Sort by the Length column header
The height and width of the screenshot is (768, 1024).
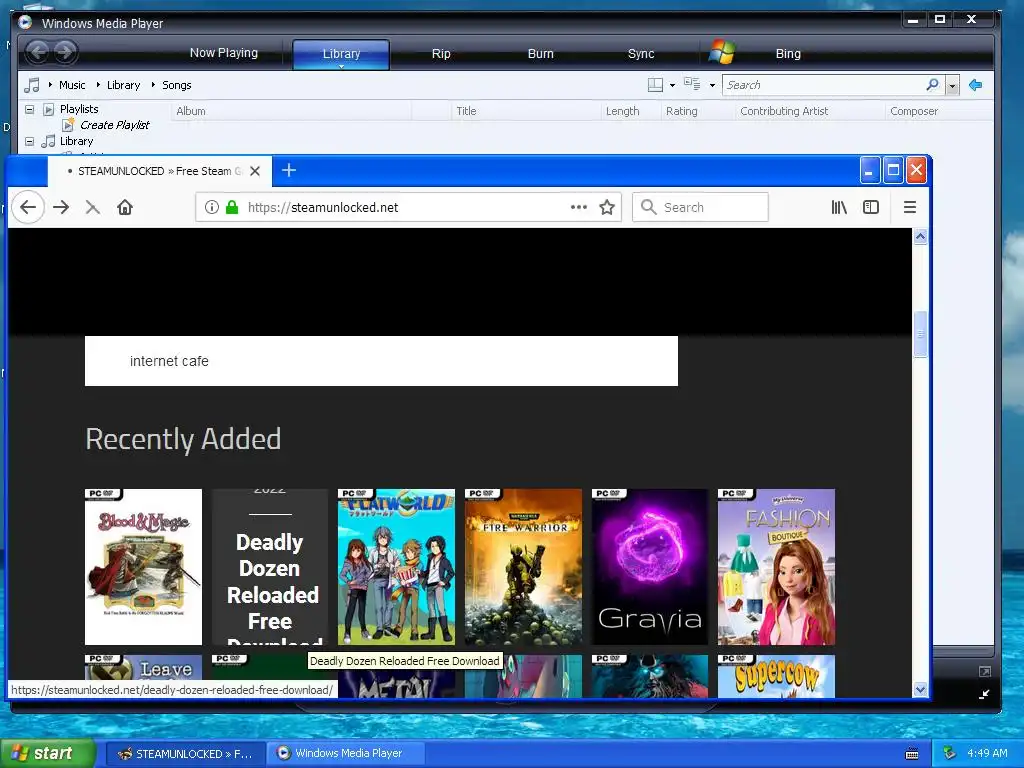pos(622,111)
